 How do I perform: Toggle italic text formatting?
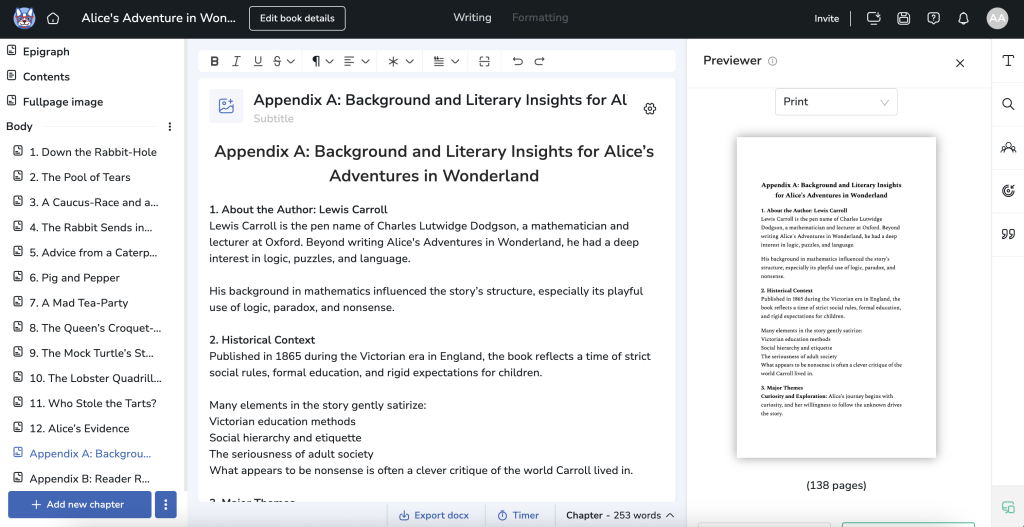coord(236,62)
